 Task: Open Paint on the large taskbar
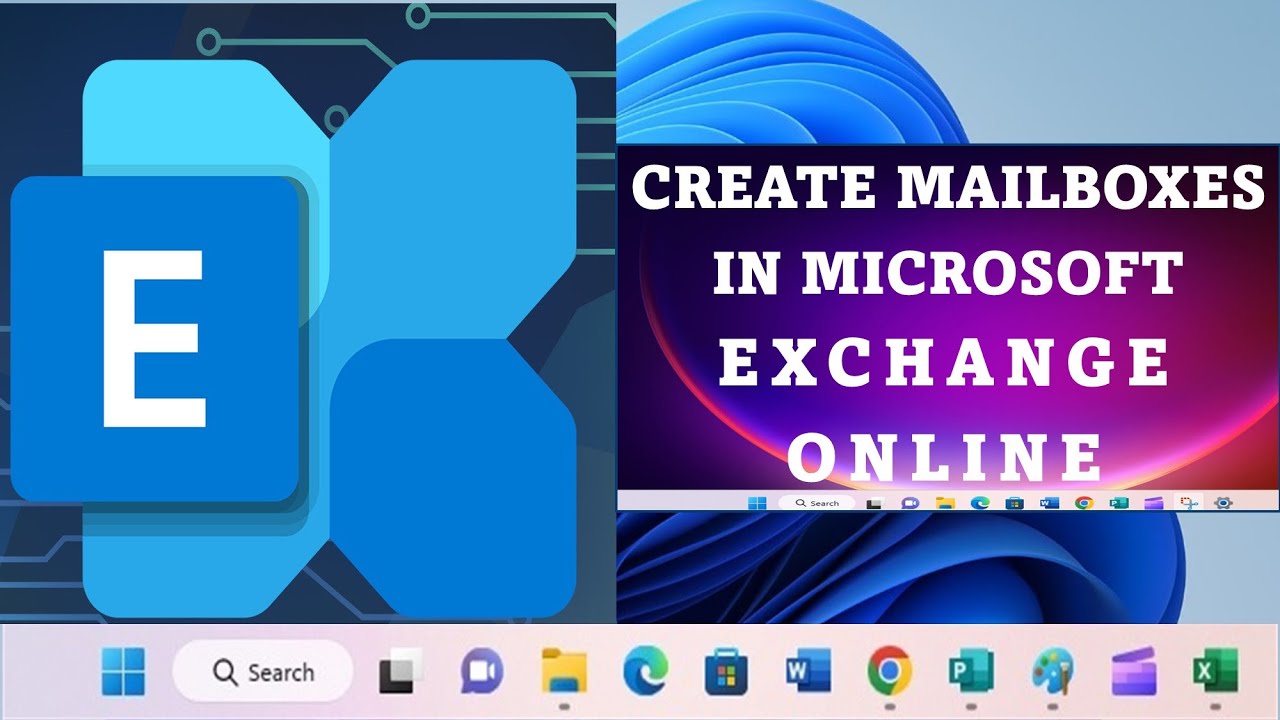1052,671
